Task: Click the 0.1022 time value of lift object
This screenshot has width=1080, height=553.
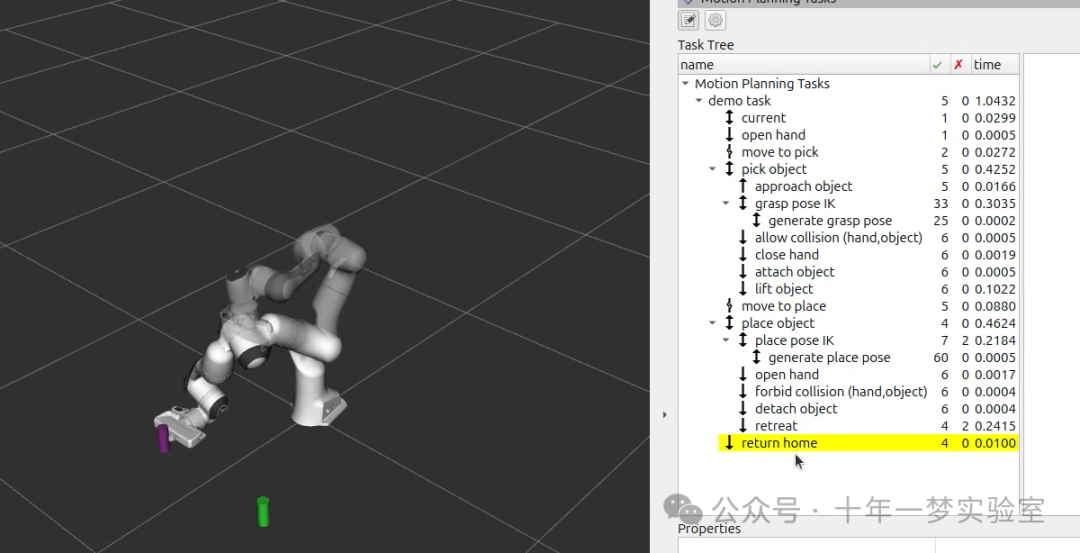Action: [x=995, y=289]
